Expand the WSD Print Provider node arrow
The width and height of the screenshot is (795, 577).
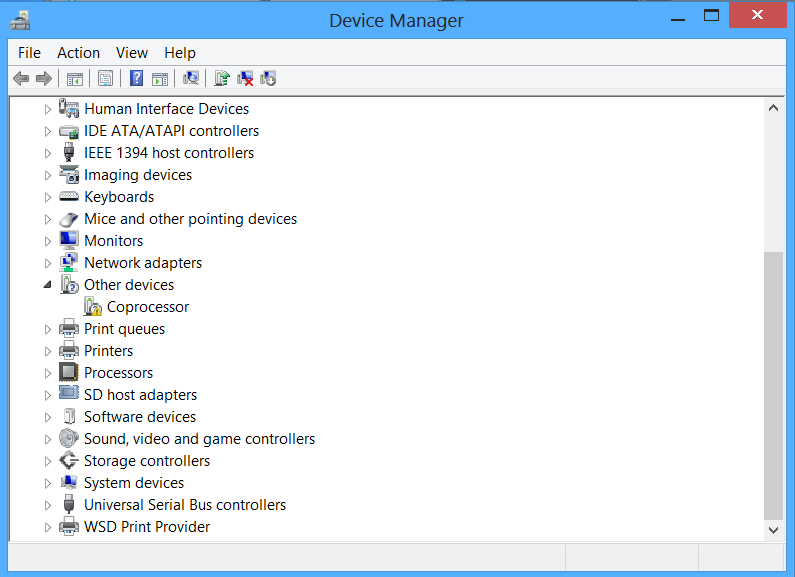click(x=47, y=527)
